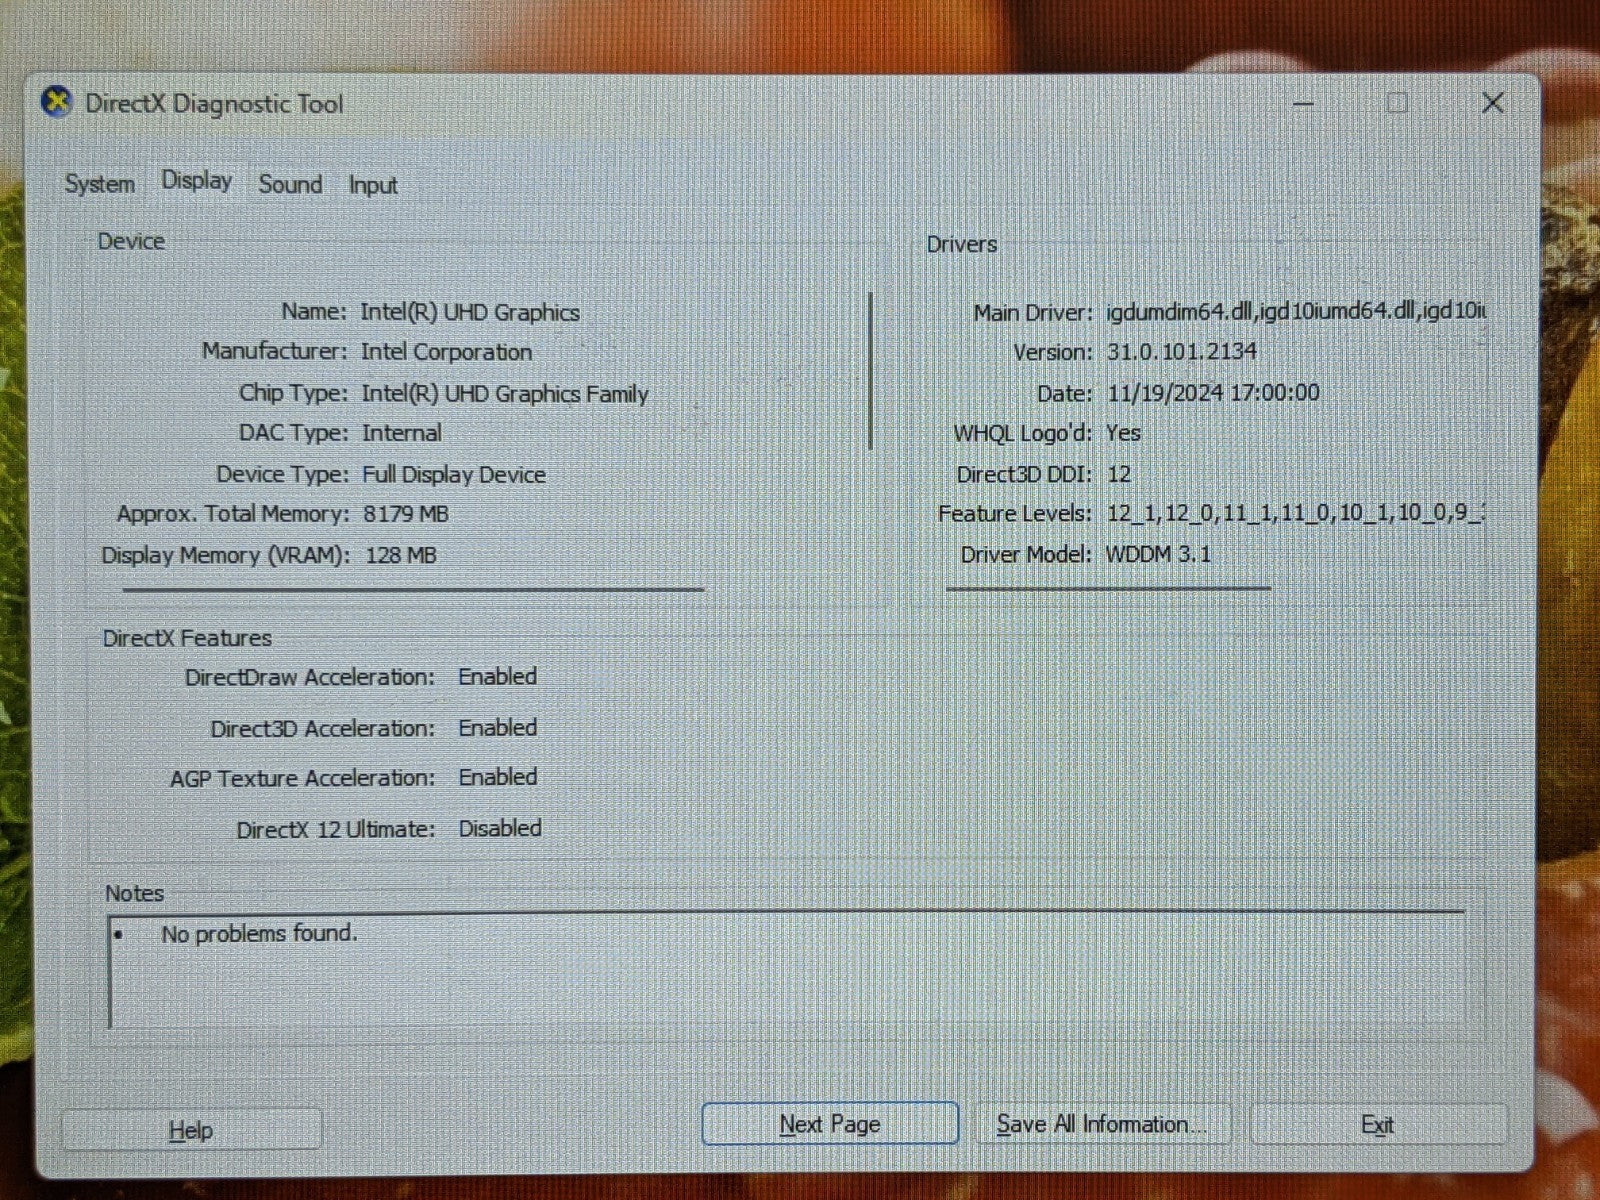The height and width of the screenshot is (1200, 1600).
Task: Click the Device panel horizontal scrollbar
Action: [413, 590]
